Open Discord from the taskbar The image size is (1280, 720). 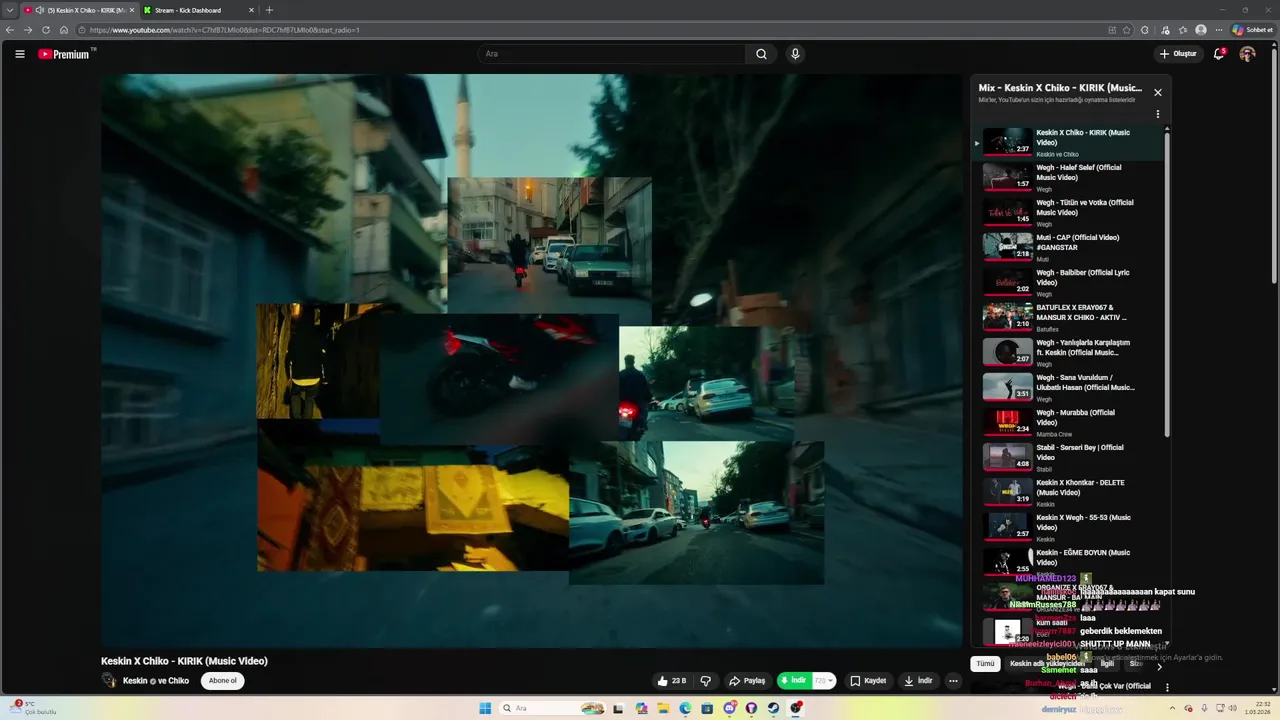tap(729, 708)
